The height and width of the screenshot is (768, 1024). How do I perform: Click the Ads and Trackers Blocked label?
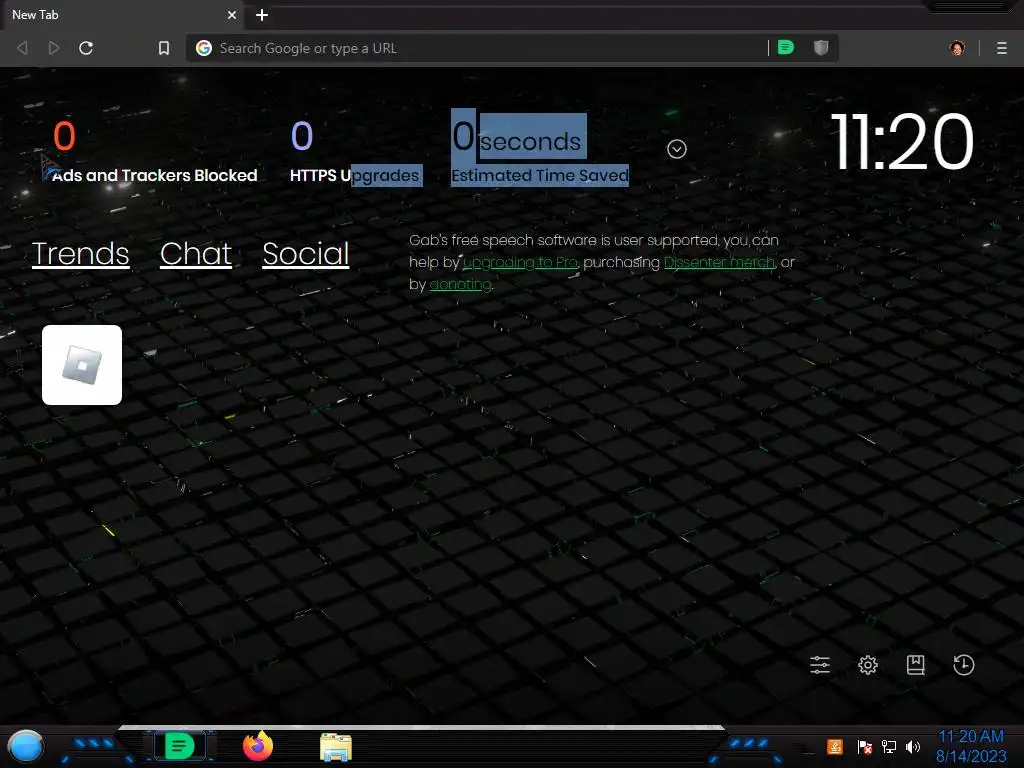155,176
